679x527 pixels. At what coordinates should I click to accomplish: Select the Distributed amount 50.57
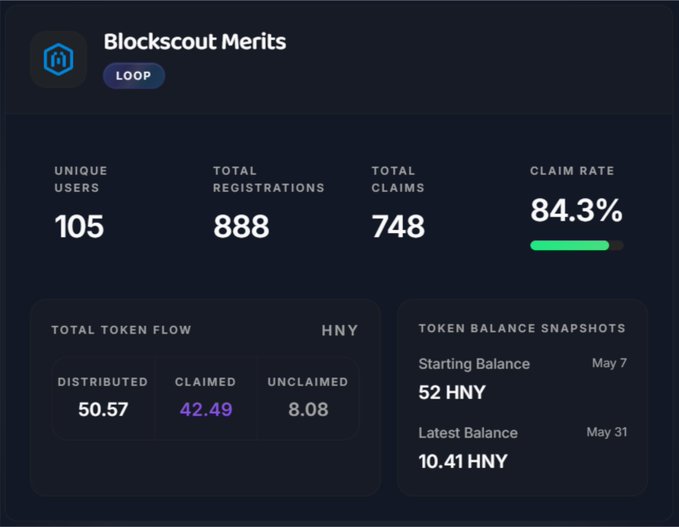103,410
